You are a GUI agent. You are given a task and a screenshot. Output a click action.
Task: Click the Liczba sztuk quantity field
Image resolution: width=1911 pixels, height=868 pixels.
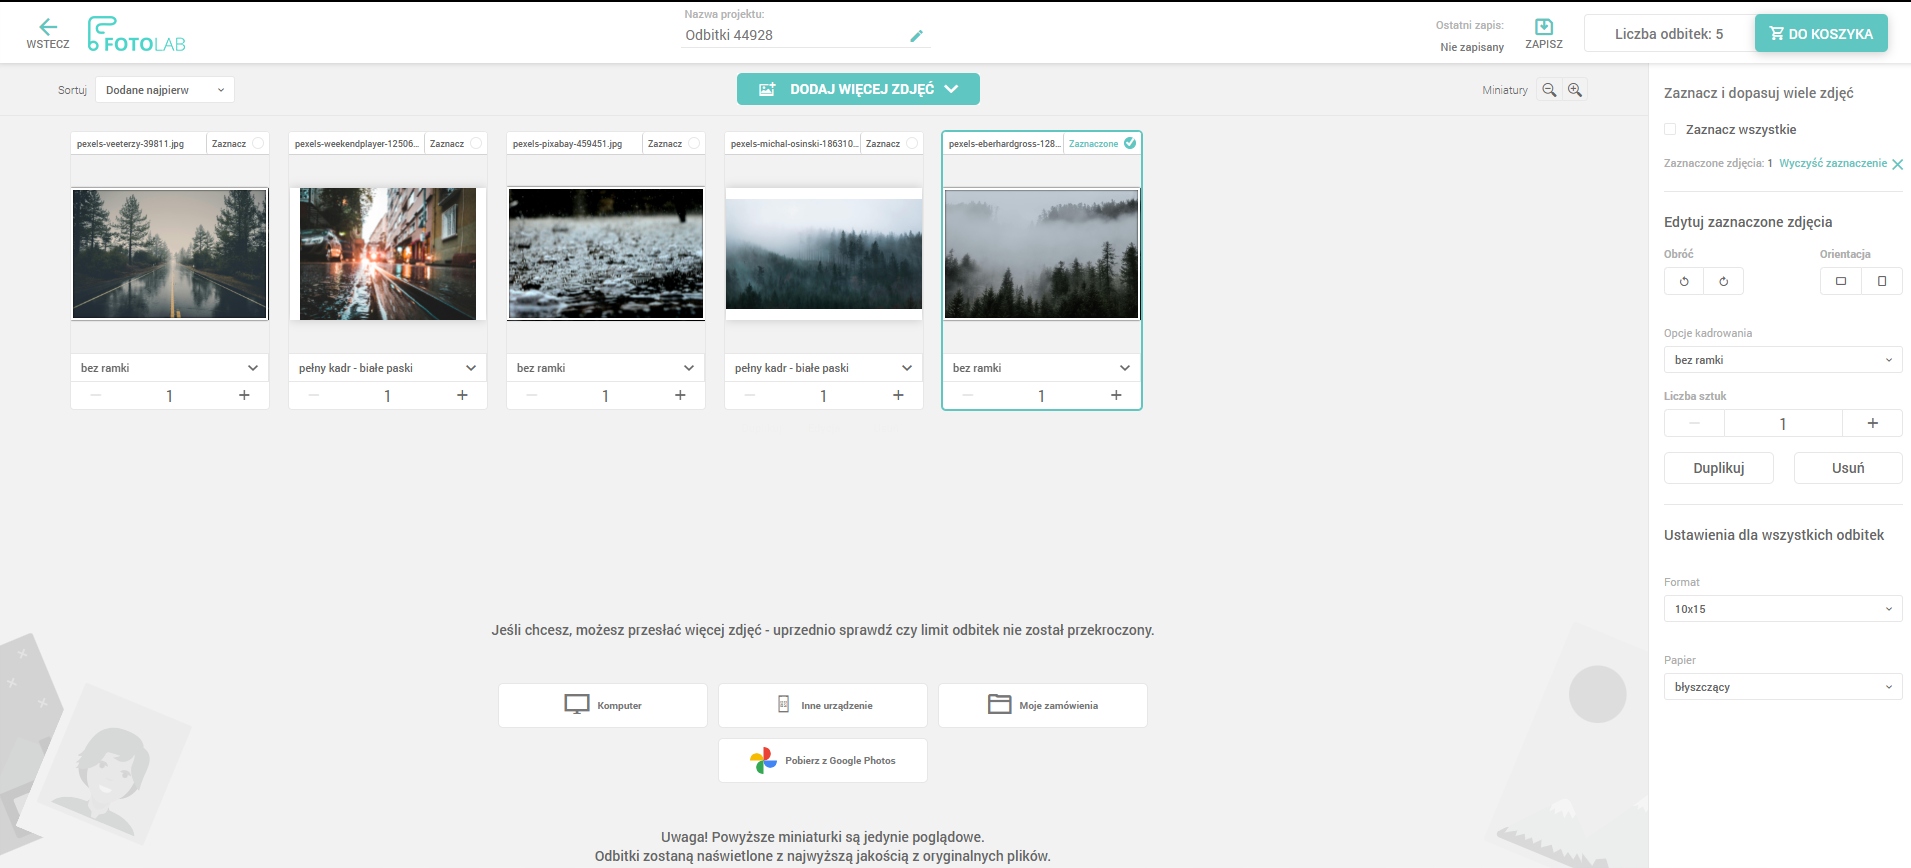point(1783,423)
